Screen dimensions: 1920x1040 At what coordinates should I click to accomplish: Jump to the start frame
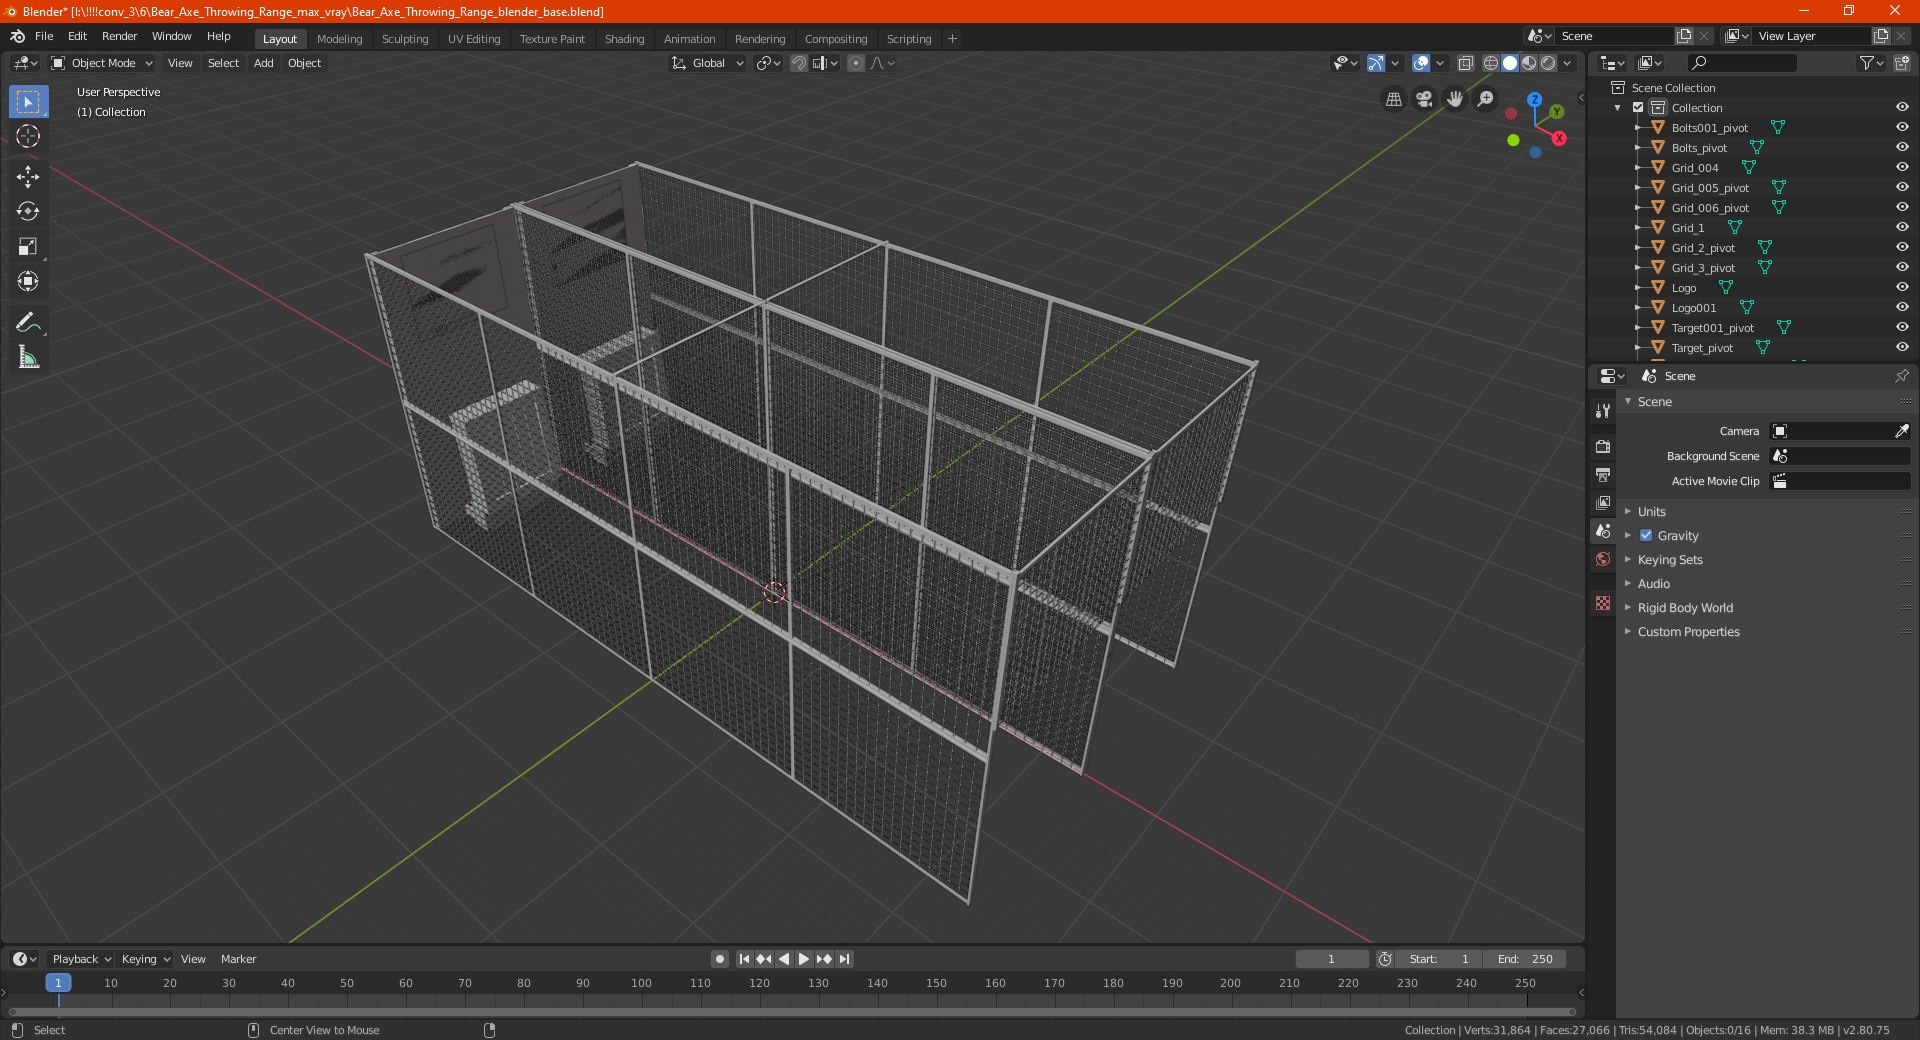744,959
